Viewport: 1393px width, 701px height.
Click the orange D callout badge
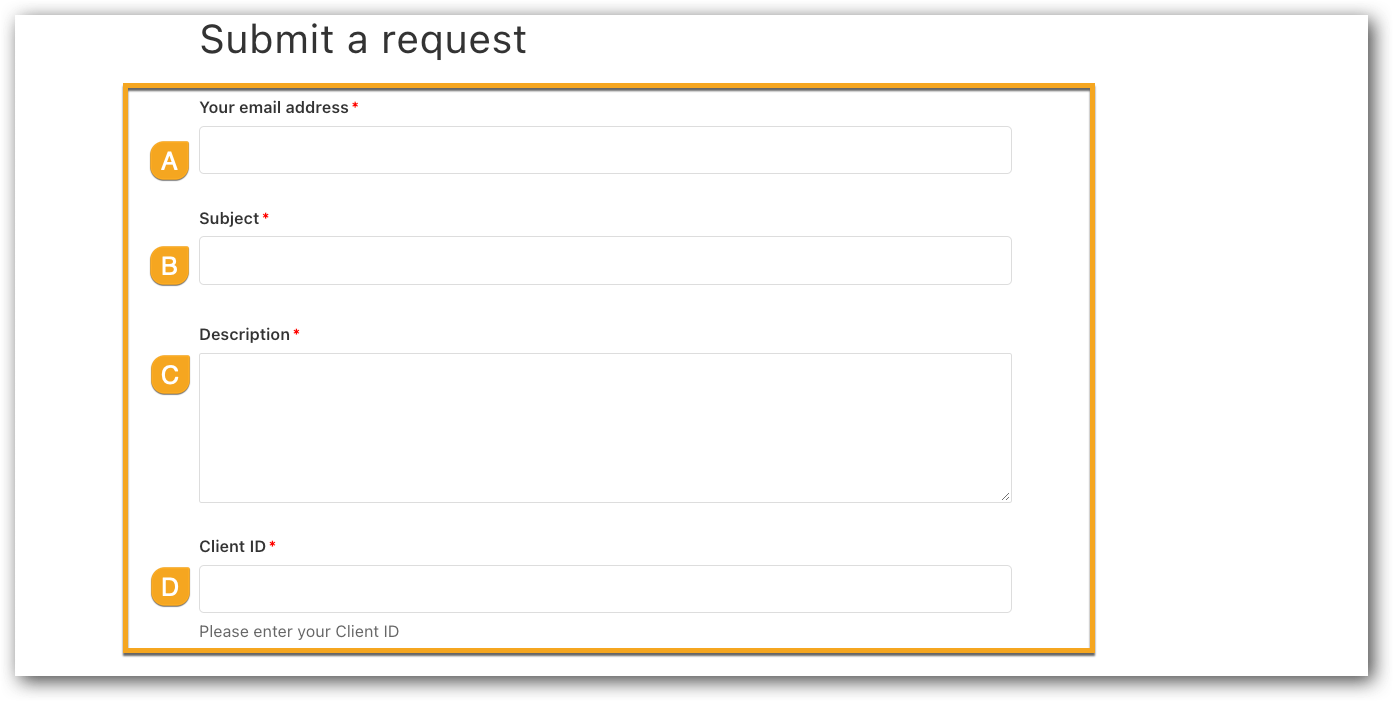point(170,587)
